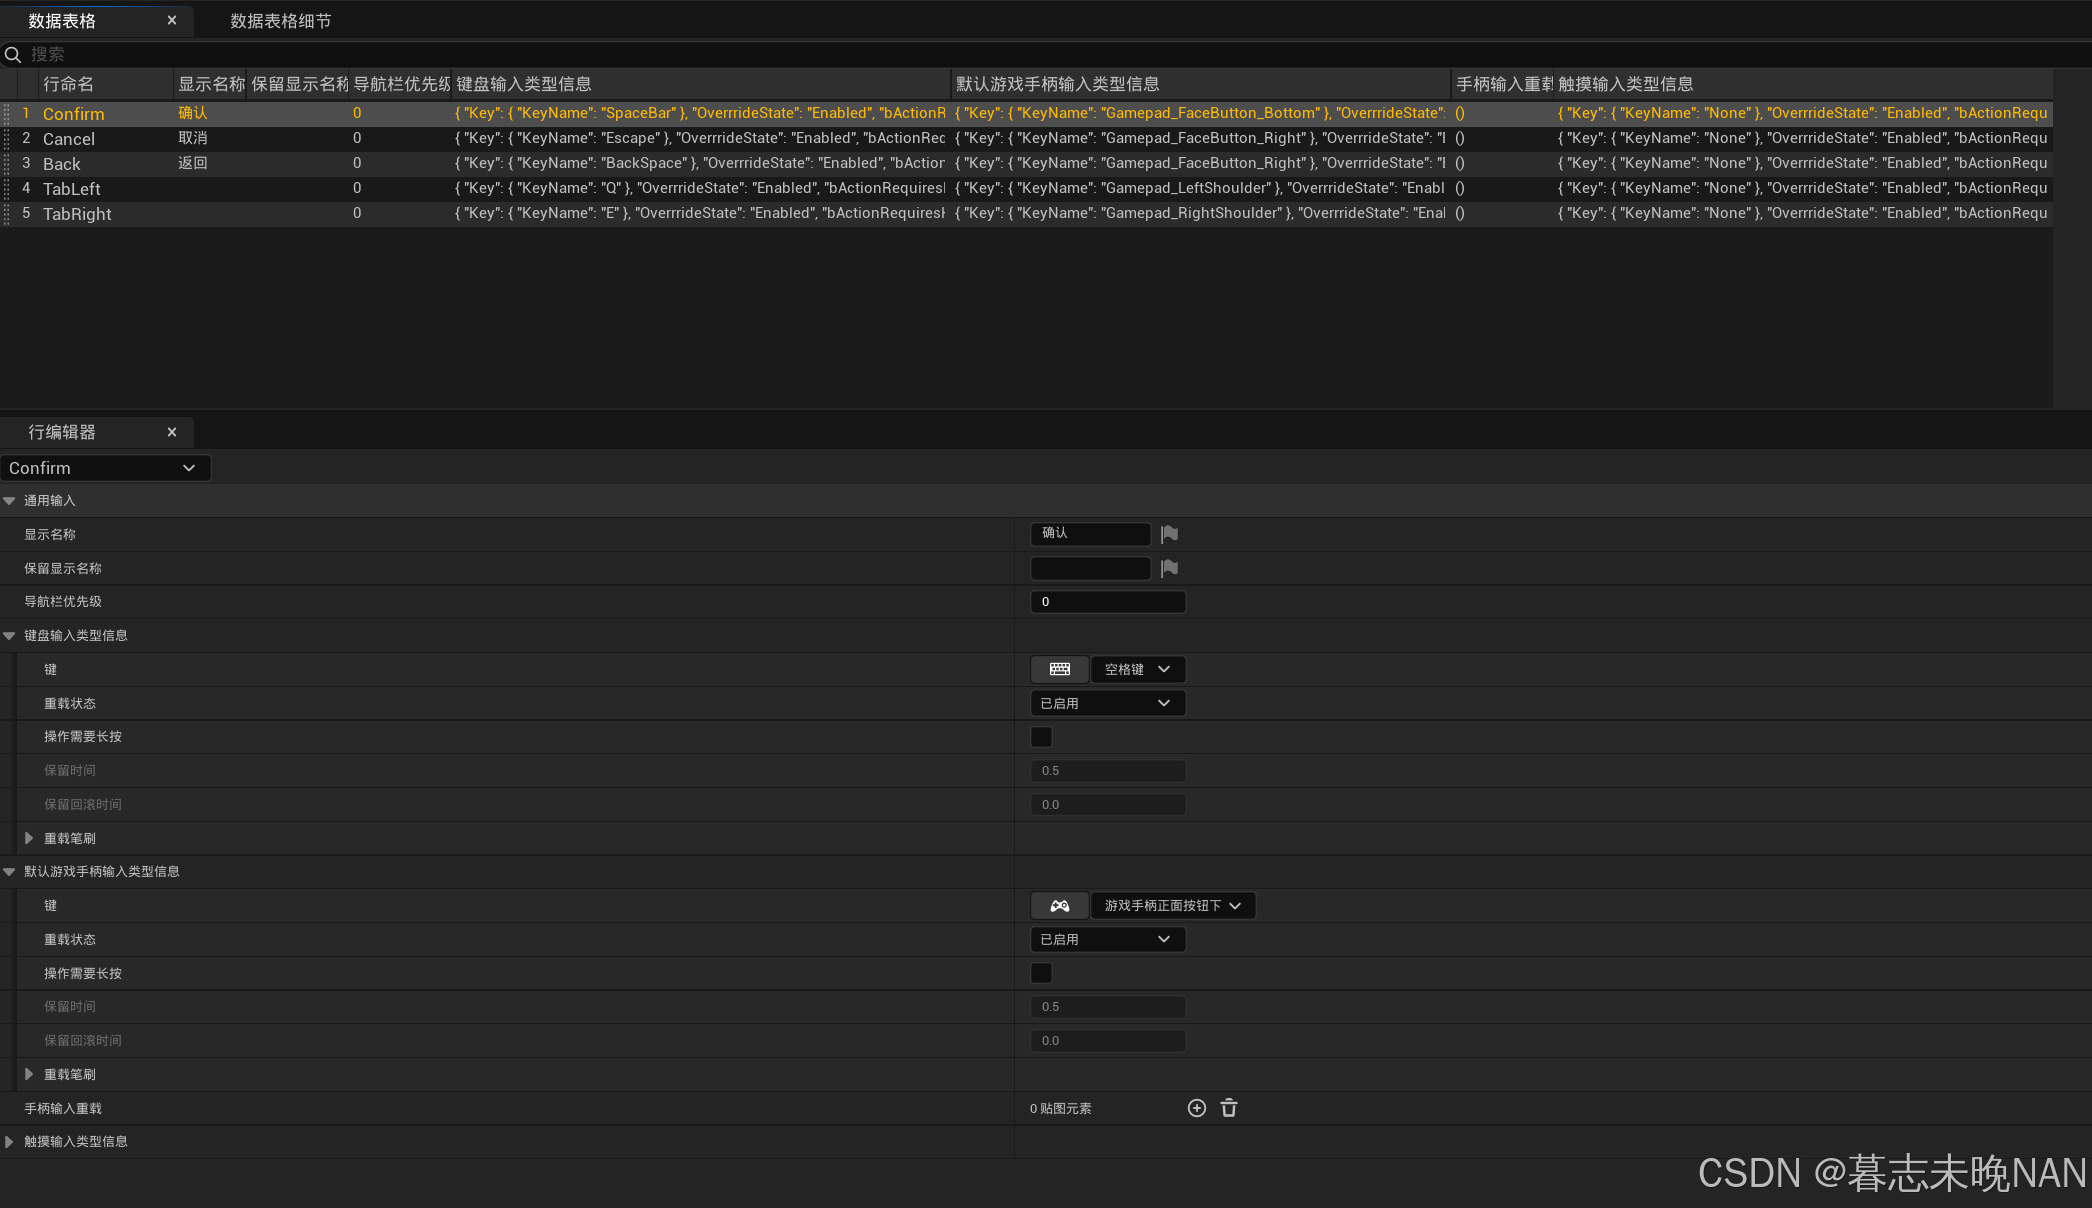
Task: Click trash icon to empty 手柄输入重载
Action: pos(1229,1108)
